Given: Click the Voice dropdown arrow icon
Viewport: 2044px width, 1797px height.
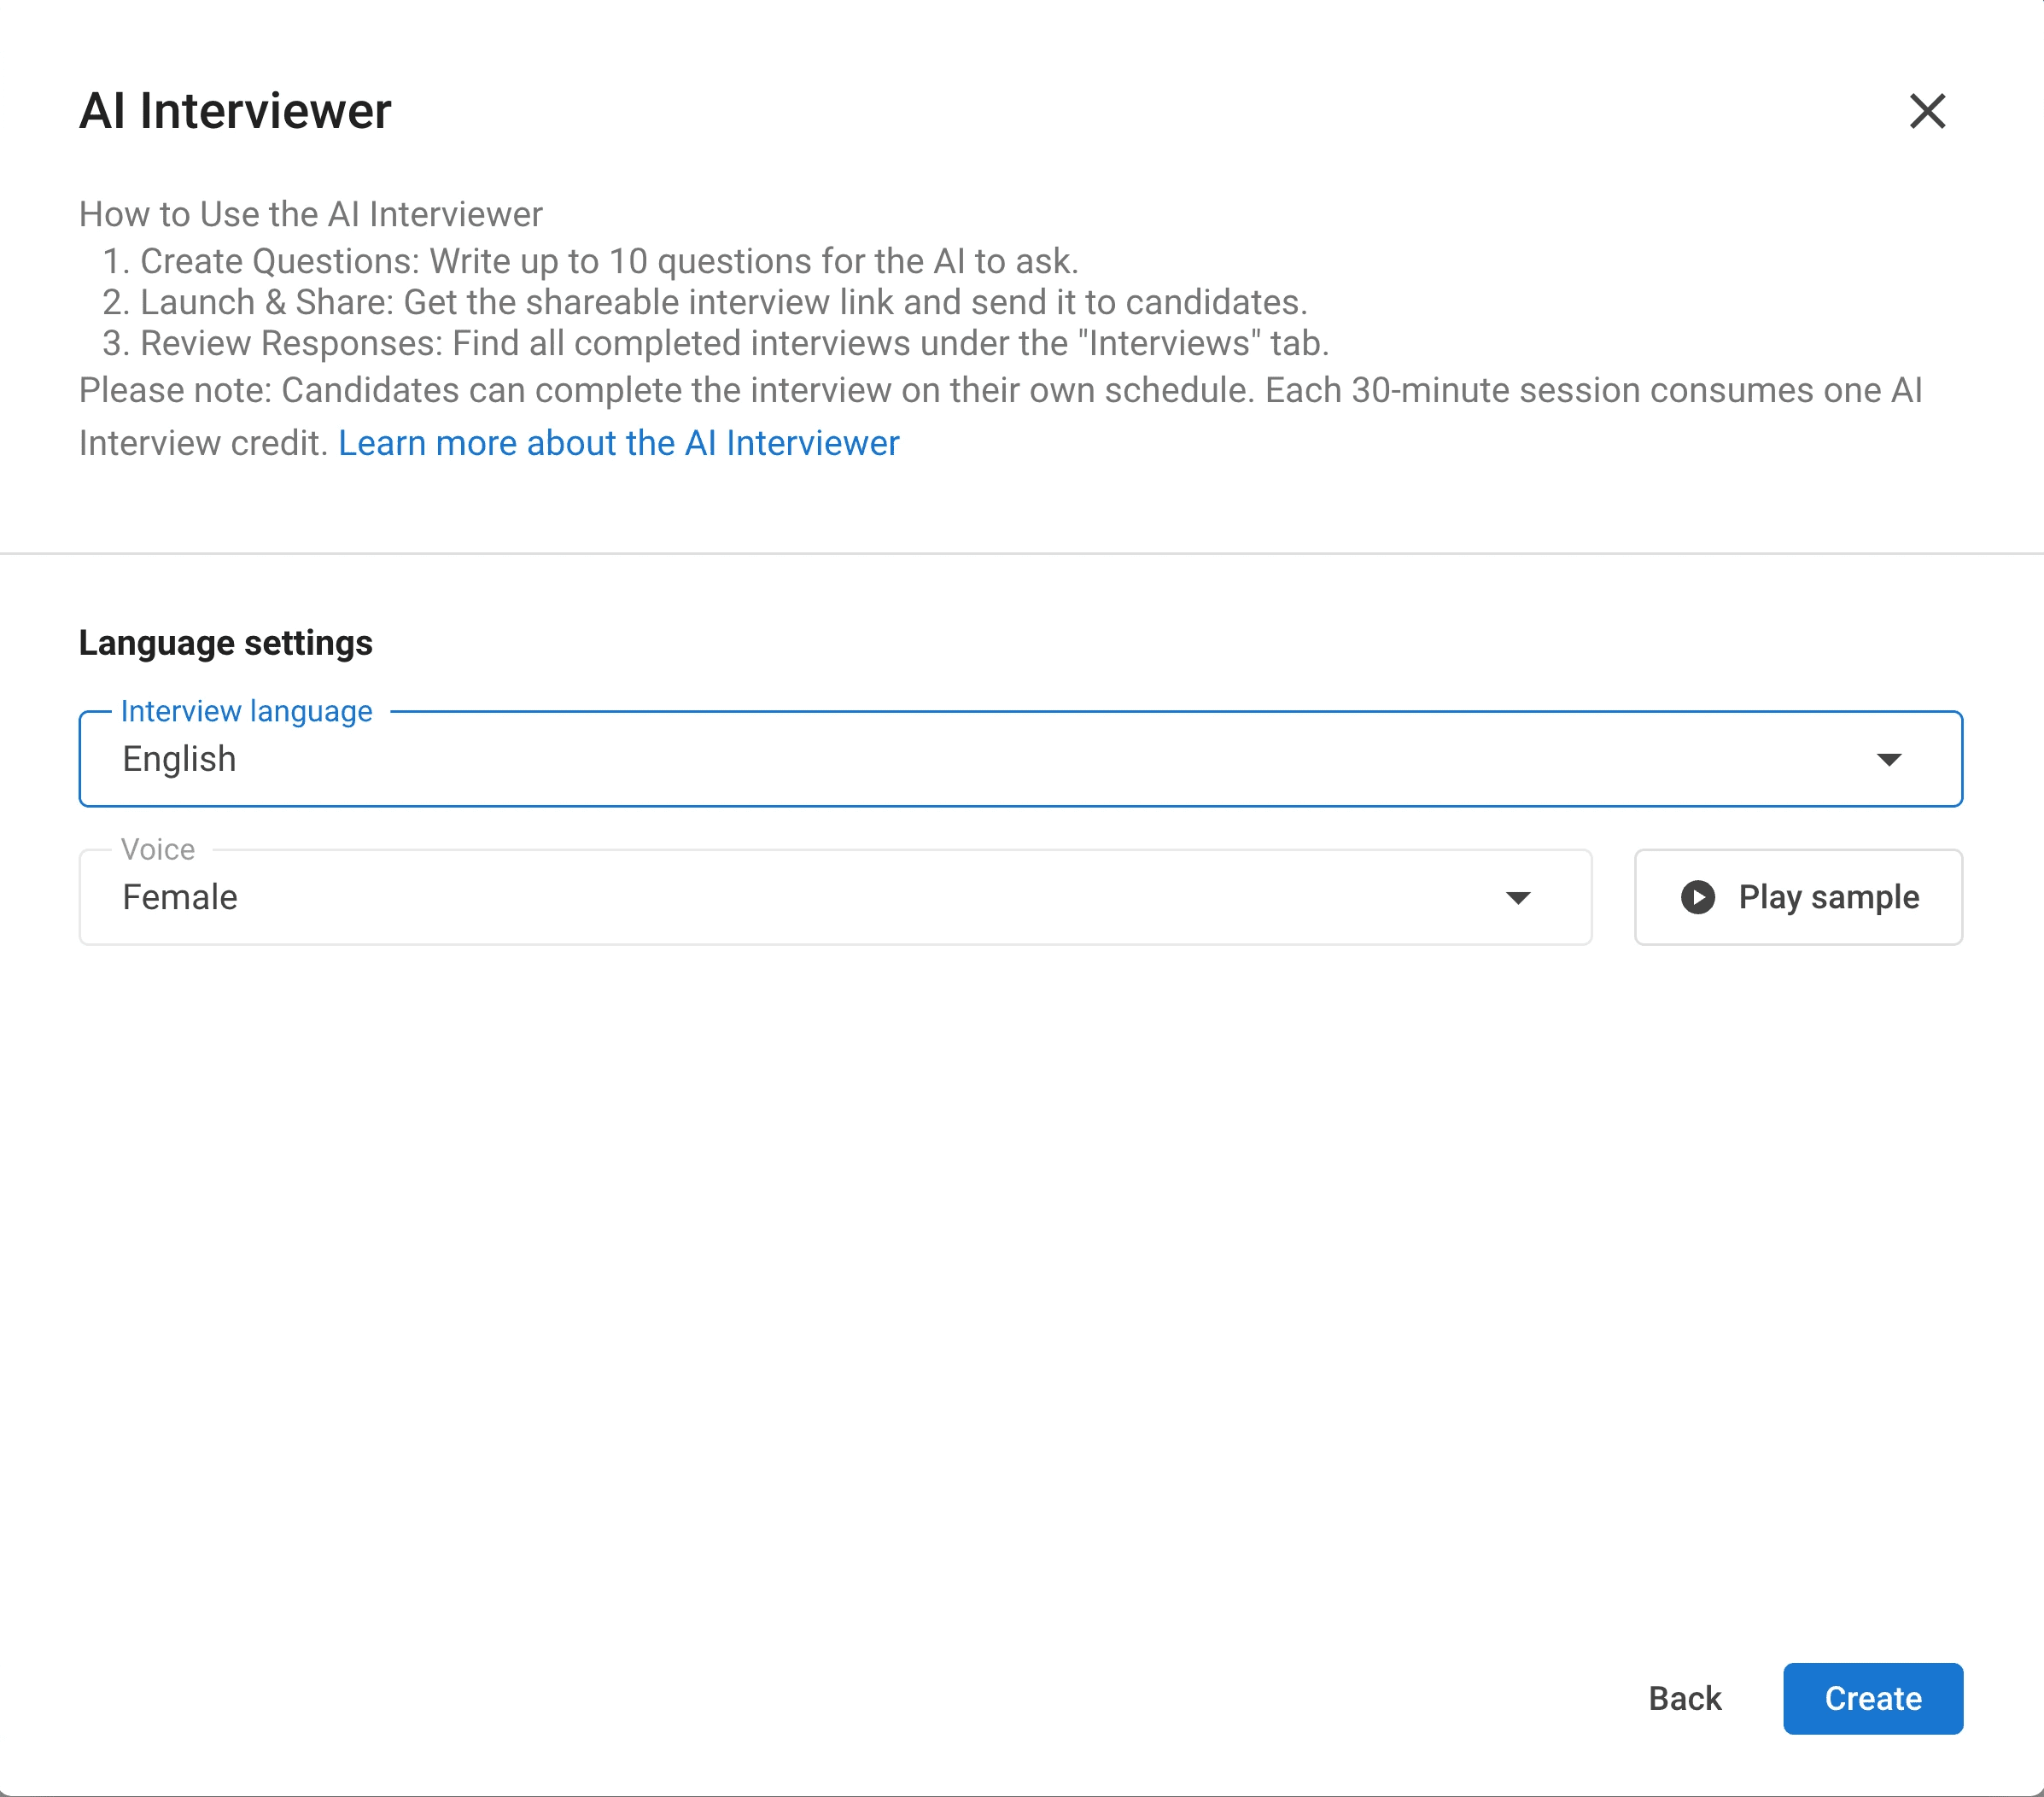Looking at the screenshot, I should (1517, 898).
